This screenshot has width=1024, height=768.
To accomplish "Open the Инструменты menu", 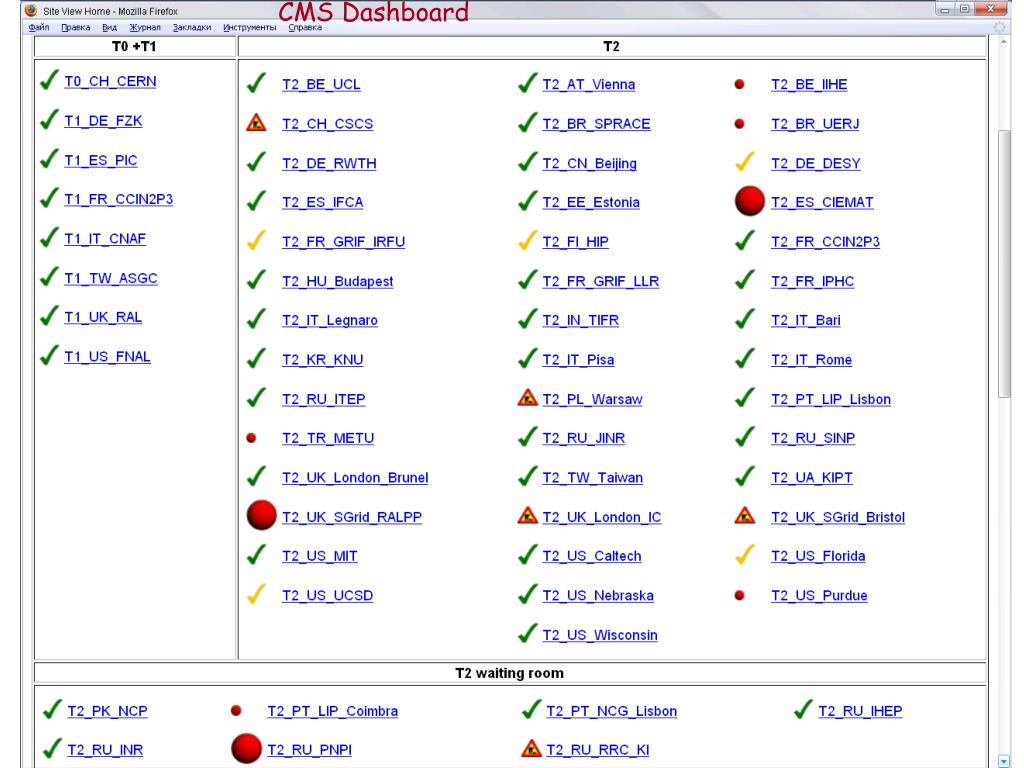I will pos(249,27).
